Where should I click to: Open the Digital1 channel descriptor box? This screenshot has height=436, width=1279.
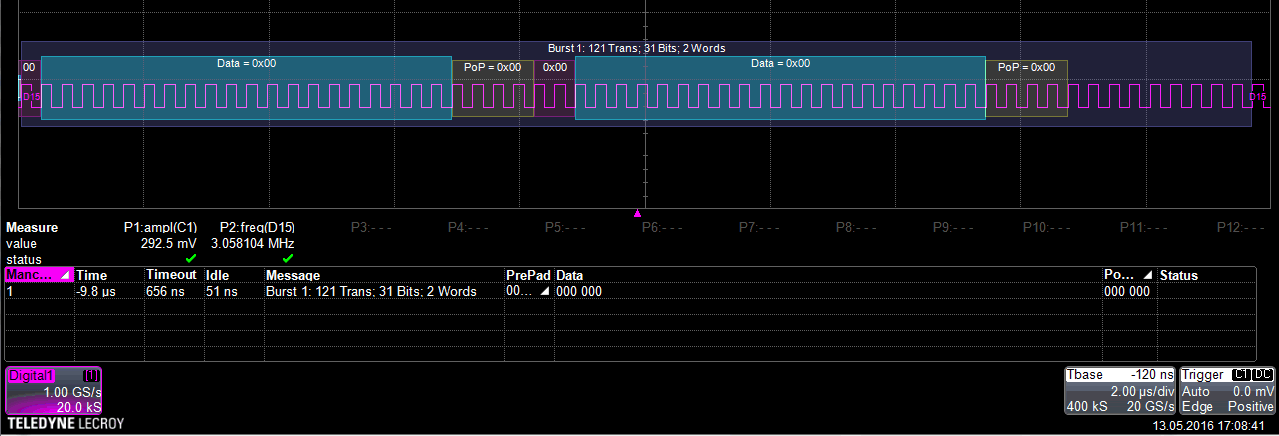(53, 390)
